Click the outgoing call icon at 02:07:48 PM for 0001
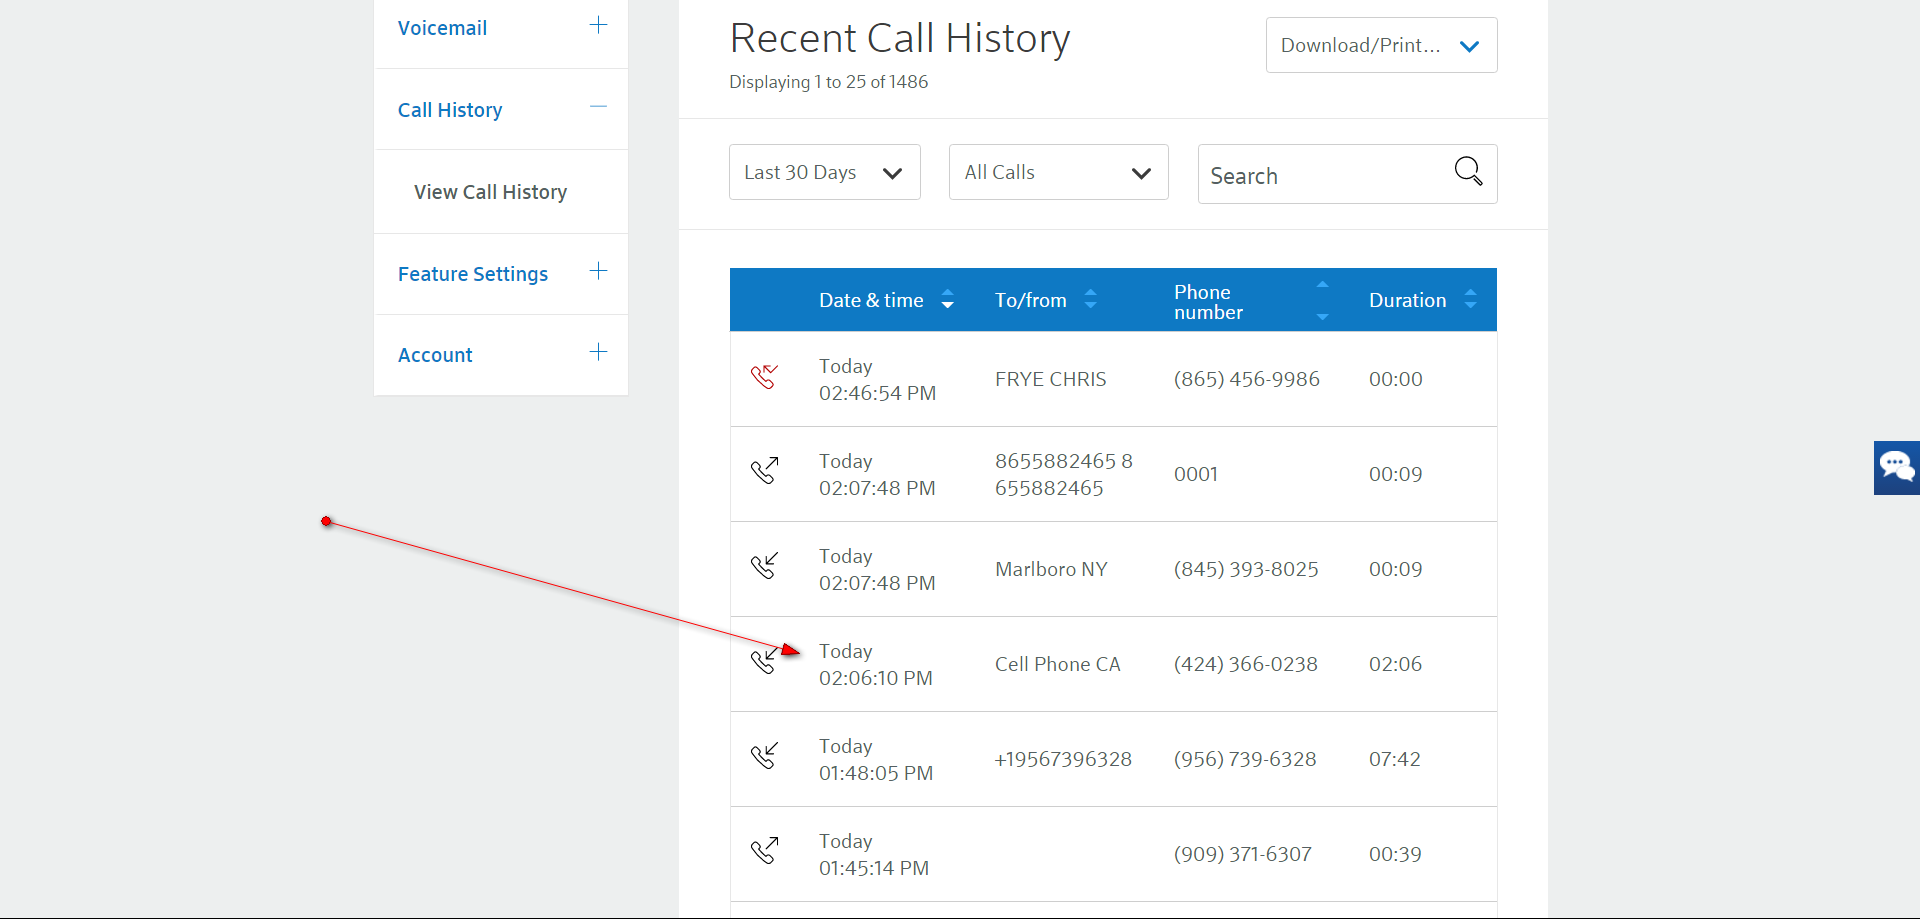1920x919 pixels. (x=764, y=470)
